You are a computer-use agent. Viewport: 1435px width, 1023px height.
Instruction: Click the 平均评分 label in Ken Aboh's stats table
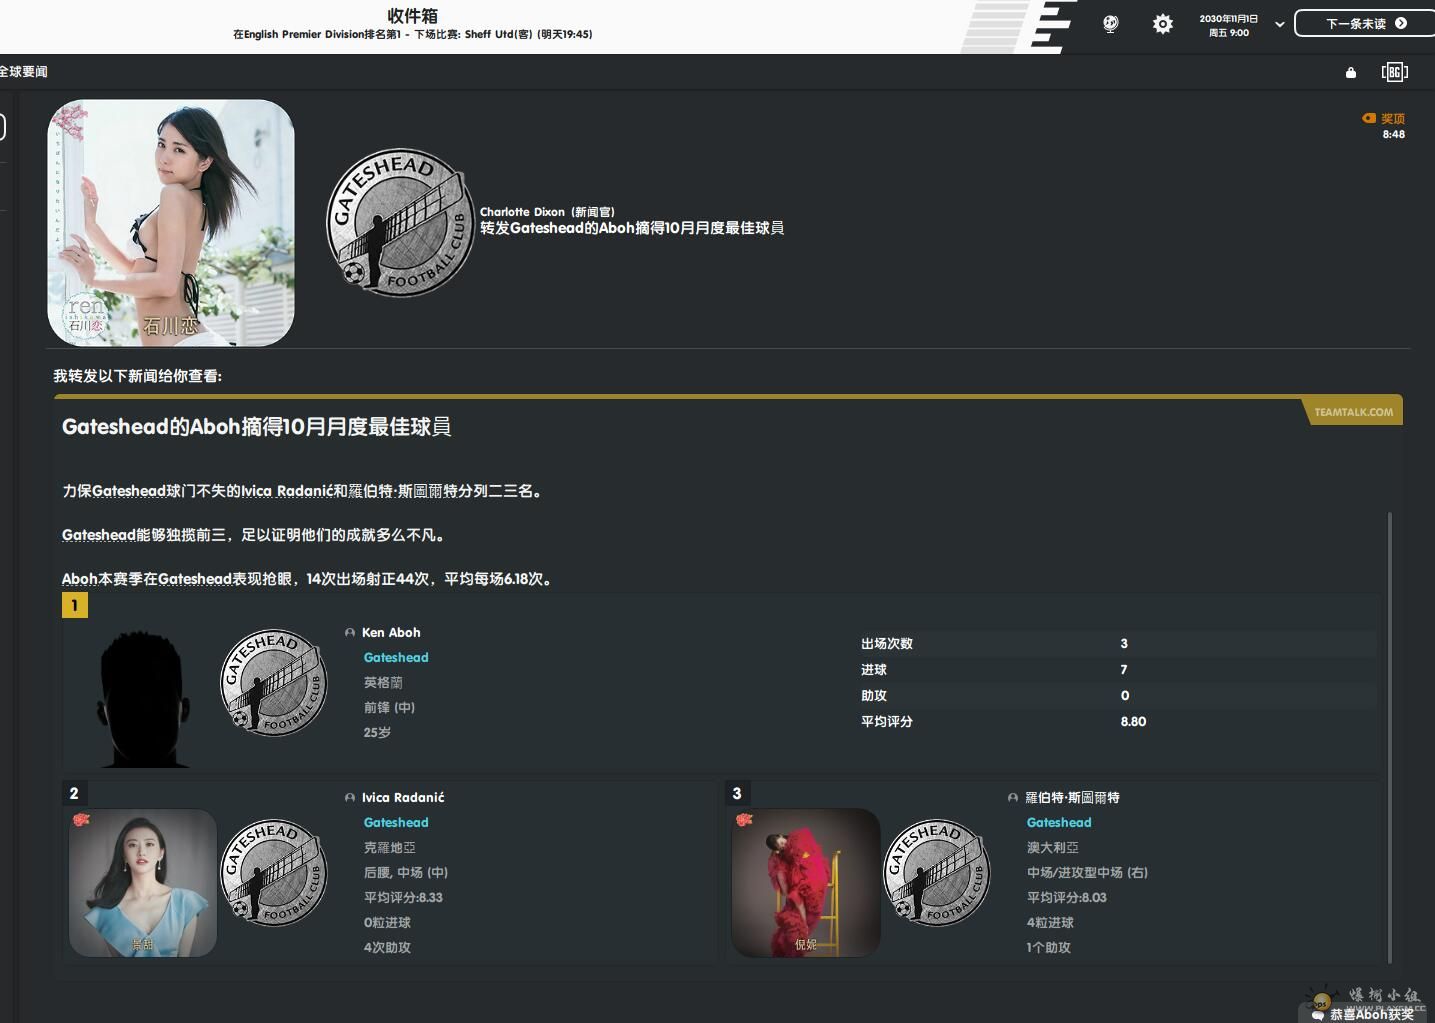887,722
